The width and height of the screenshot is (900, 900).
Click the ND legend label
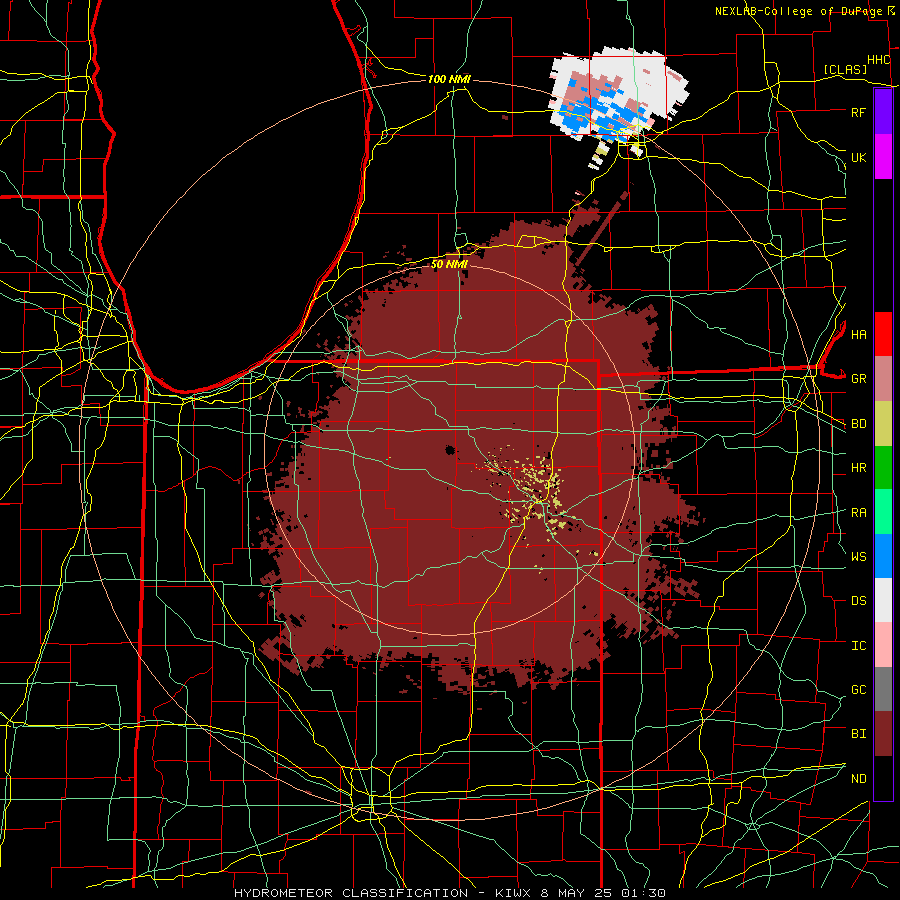[x=859, y=778]
